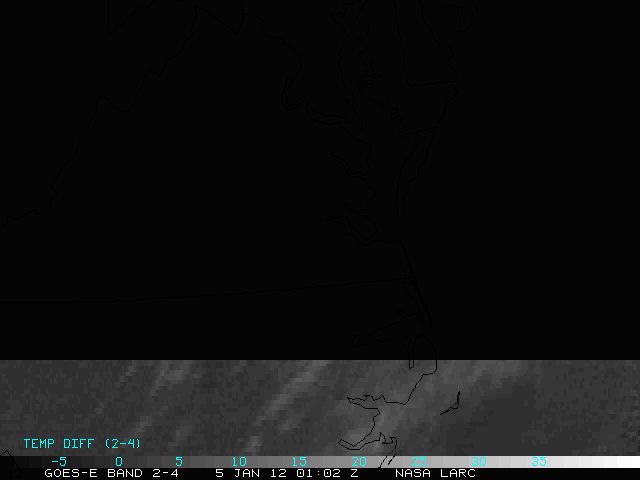This screenshot has width=640, height=480.
Task: Click the 15 label on the temperature scale
Action: pos(299,461)
